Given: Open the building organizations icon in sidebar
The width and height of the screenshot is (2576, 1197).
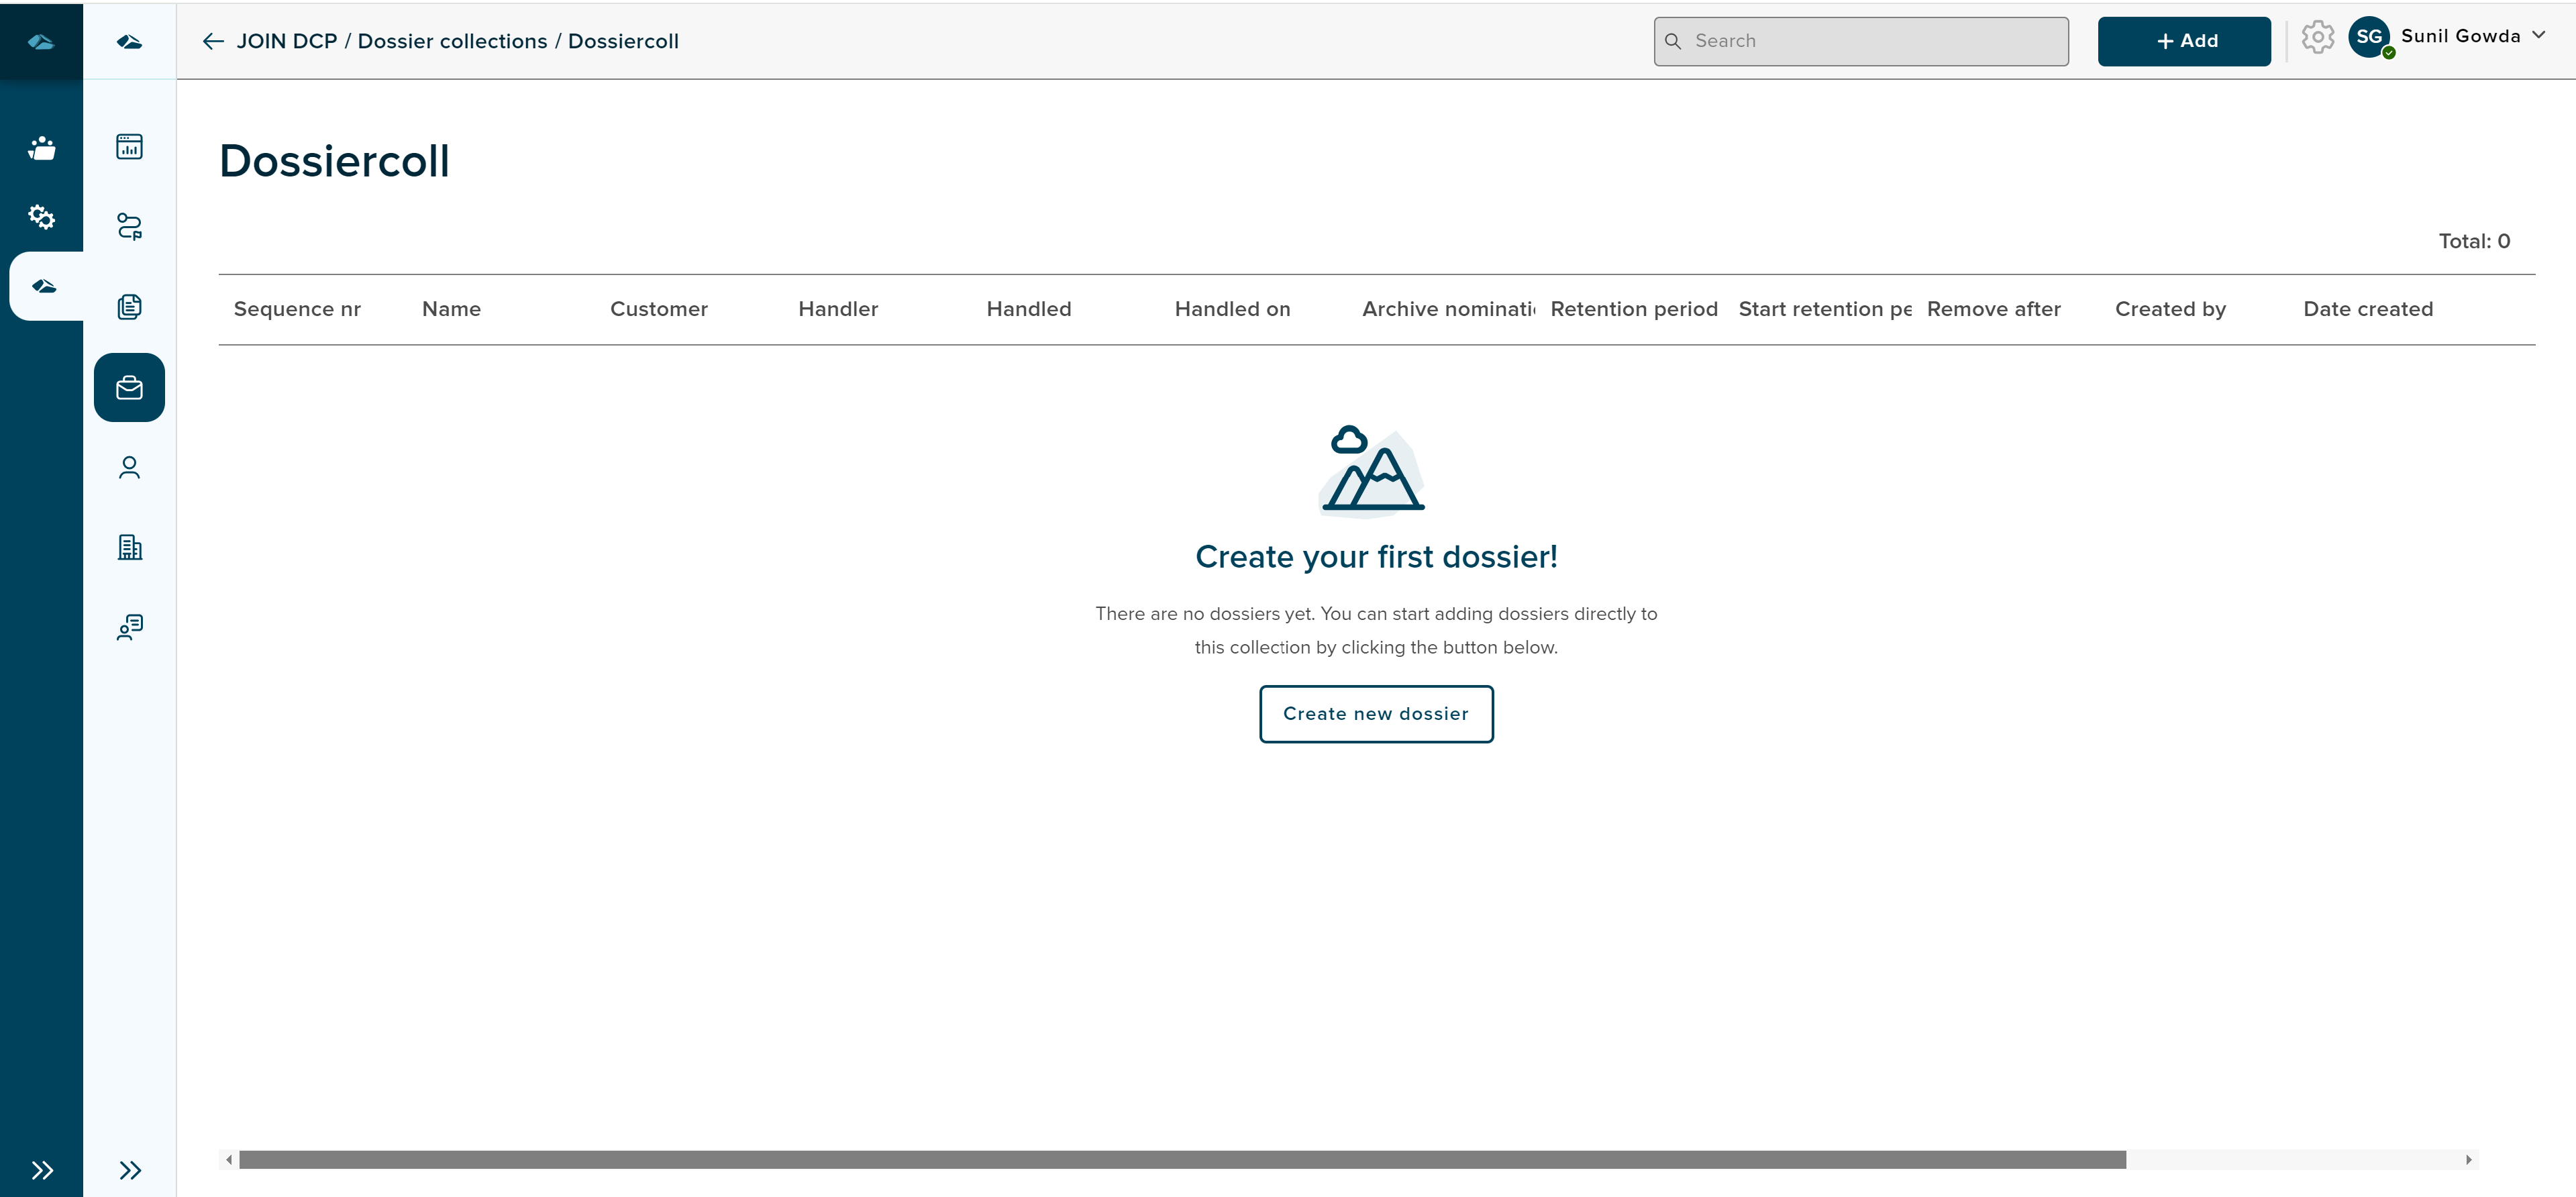Looking at the screenshot, I should (129, 547).
